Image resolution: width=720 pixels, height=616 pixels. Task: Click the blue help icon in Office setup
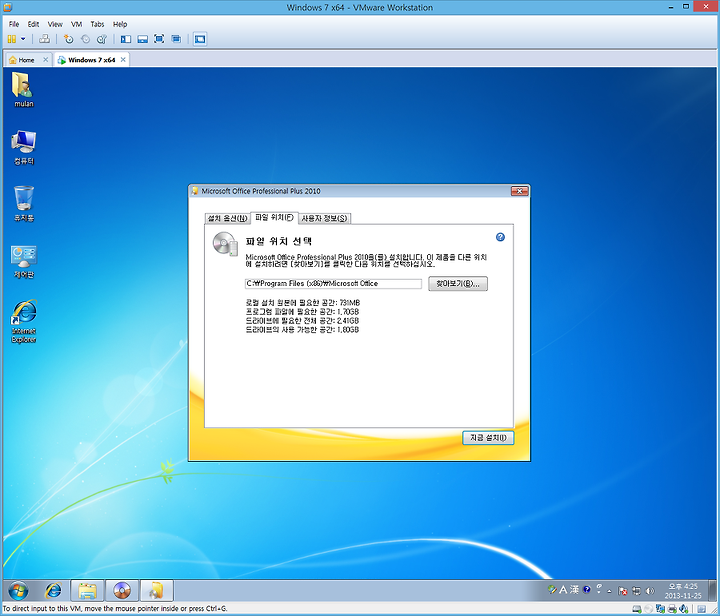pos(500,237)
